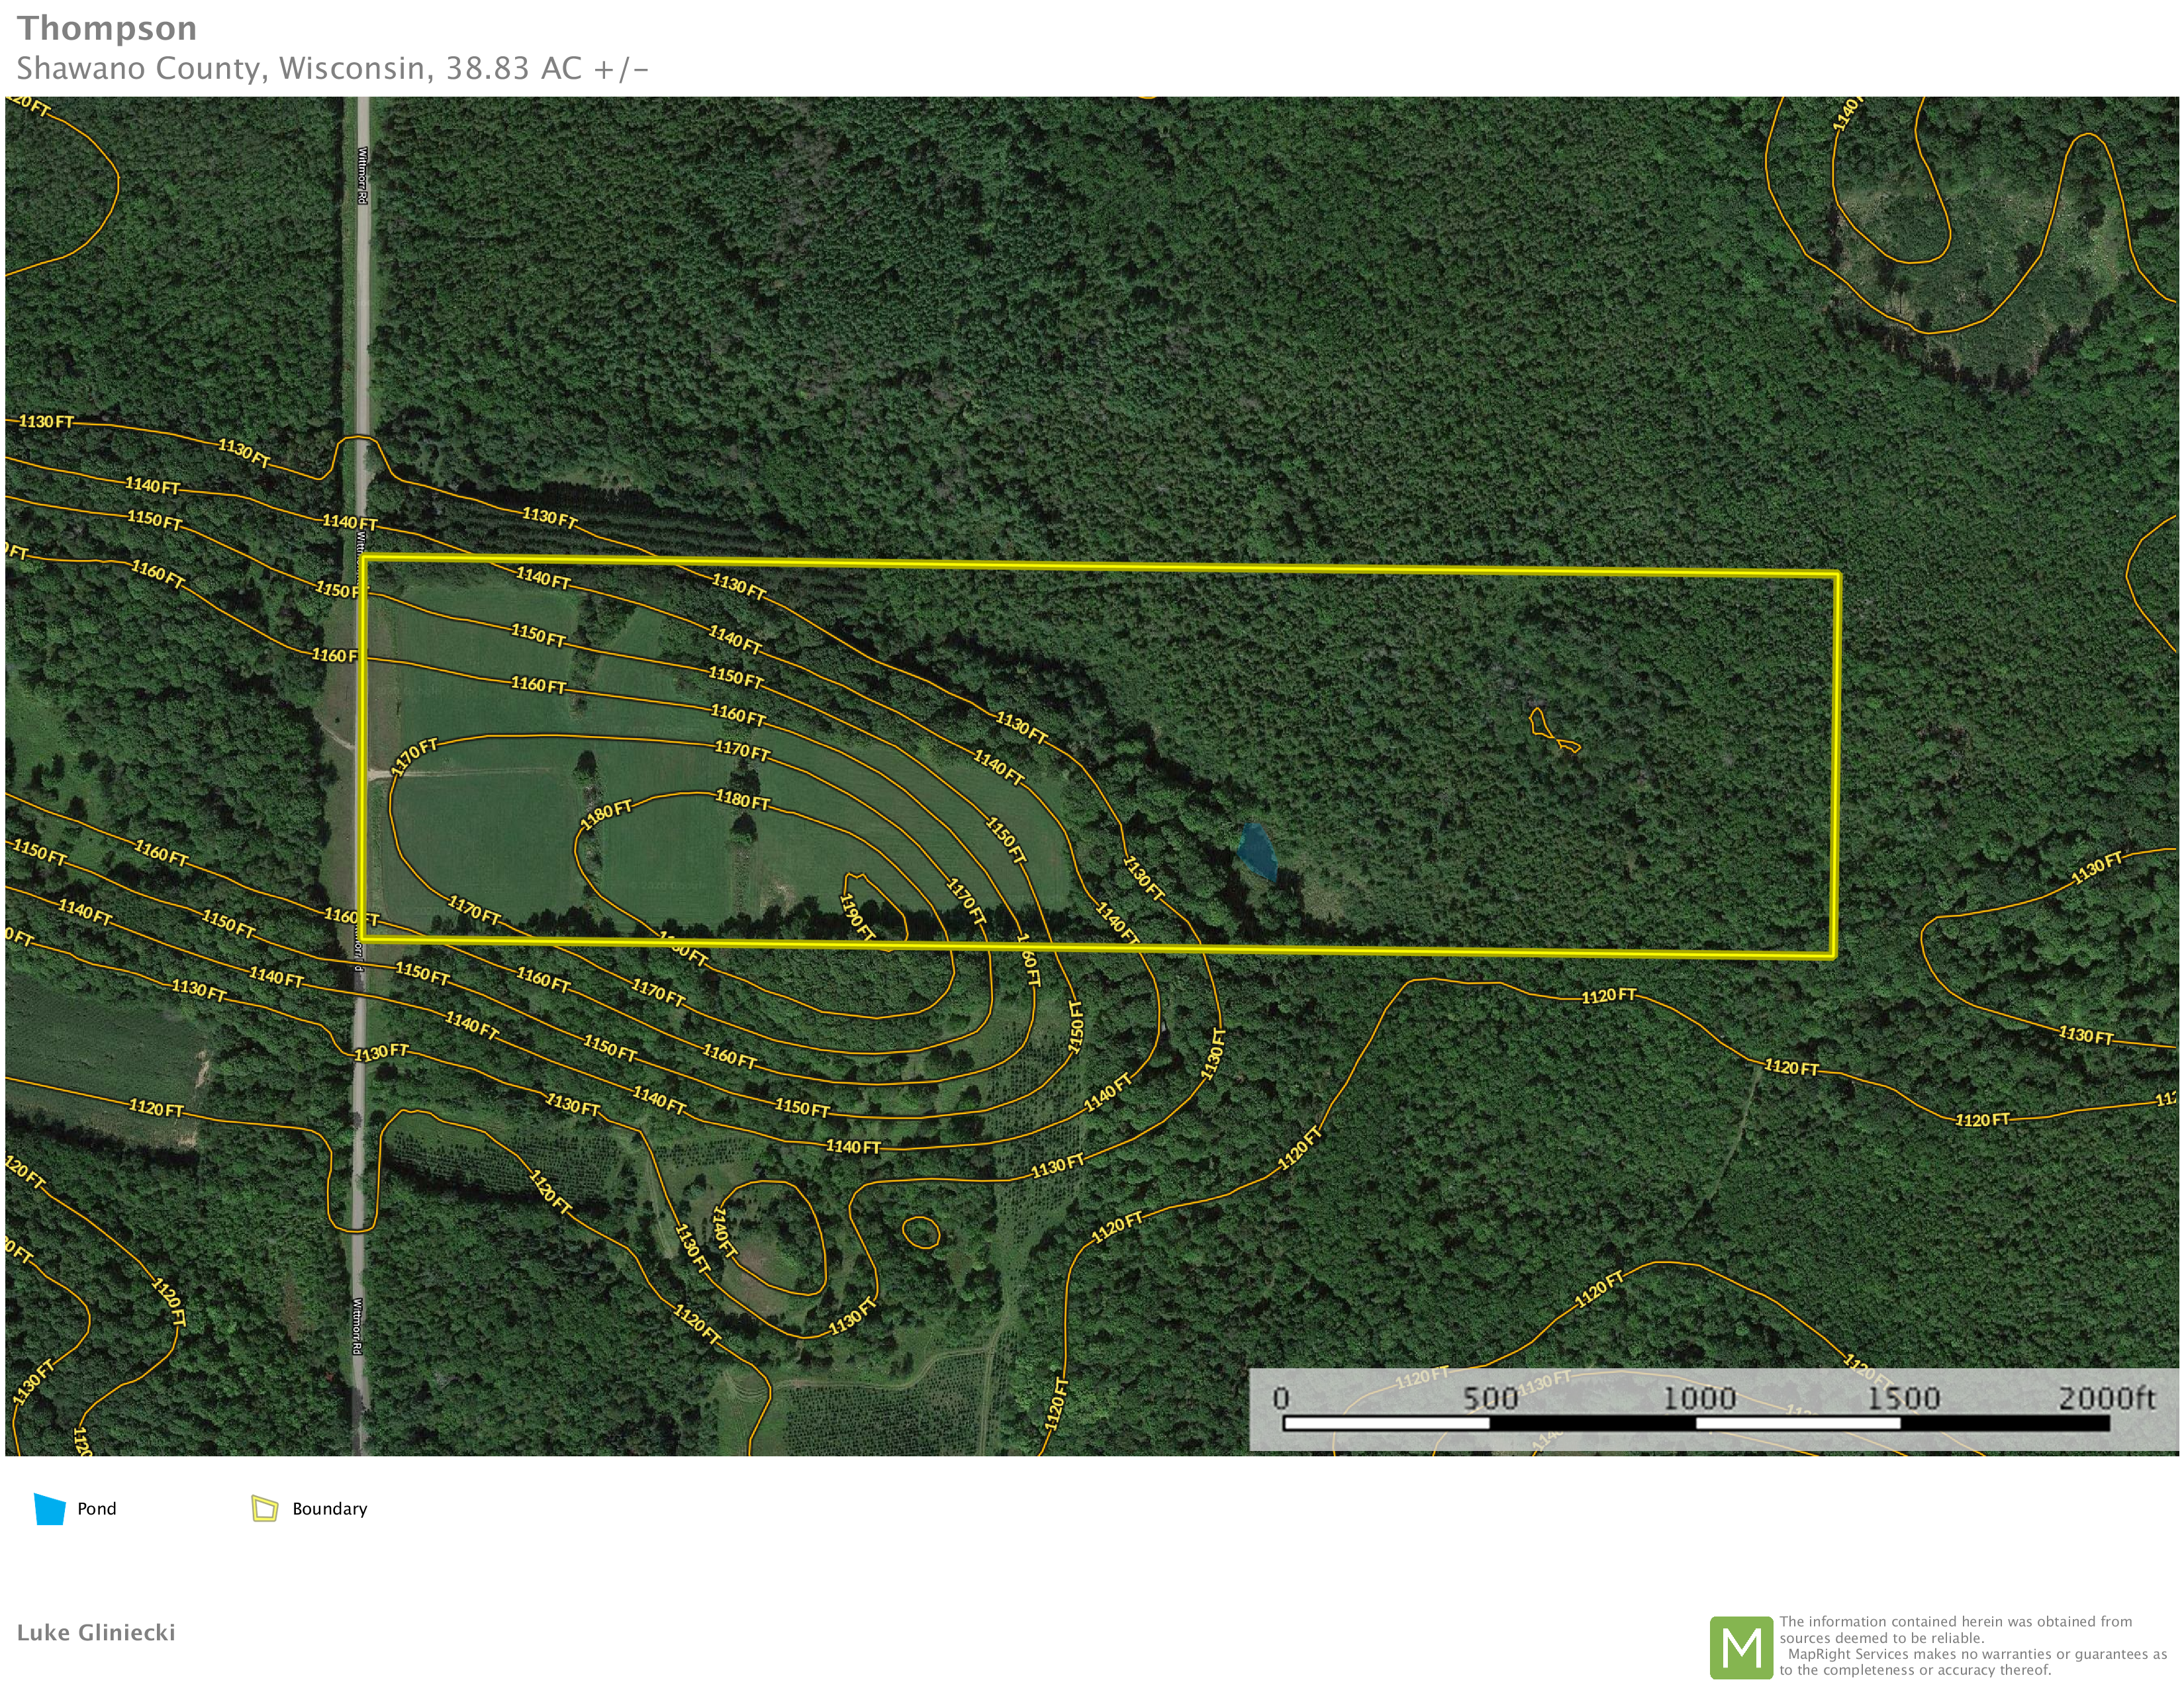Image resolution: width=2184 pixels, height=1688 pixels.
Task: Click the Pond legend label
Action: [97, 1509]
